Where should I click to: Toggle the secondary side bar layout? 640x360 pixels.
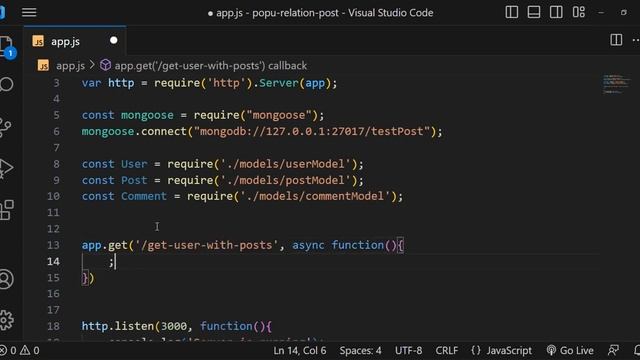tap(556, 12)
